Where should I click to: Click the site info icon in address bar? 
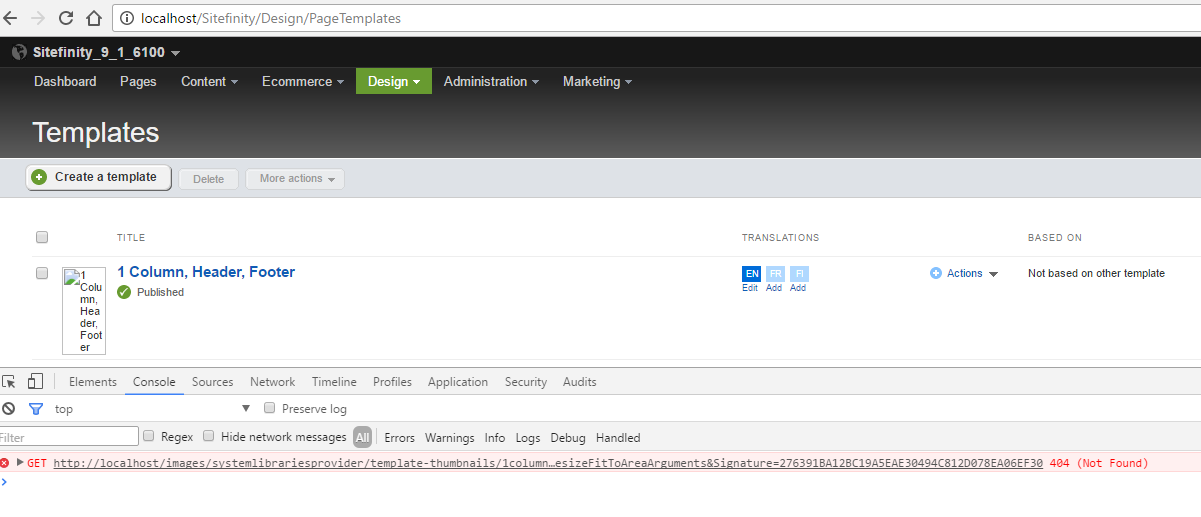pyautogui.click(x=128, y=18)
